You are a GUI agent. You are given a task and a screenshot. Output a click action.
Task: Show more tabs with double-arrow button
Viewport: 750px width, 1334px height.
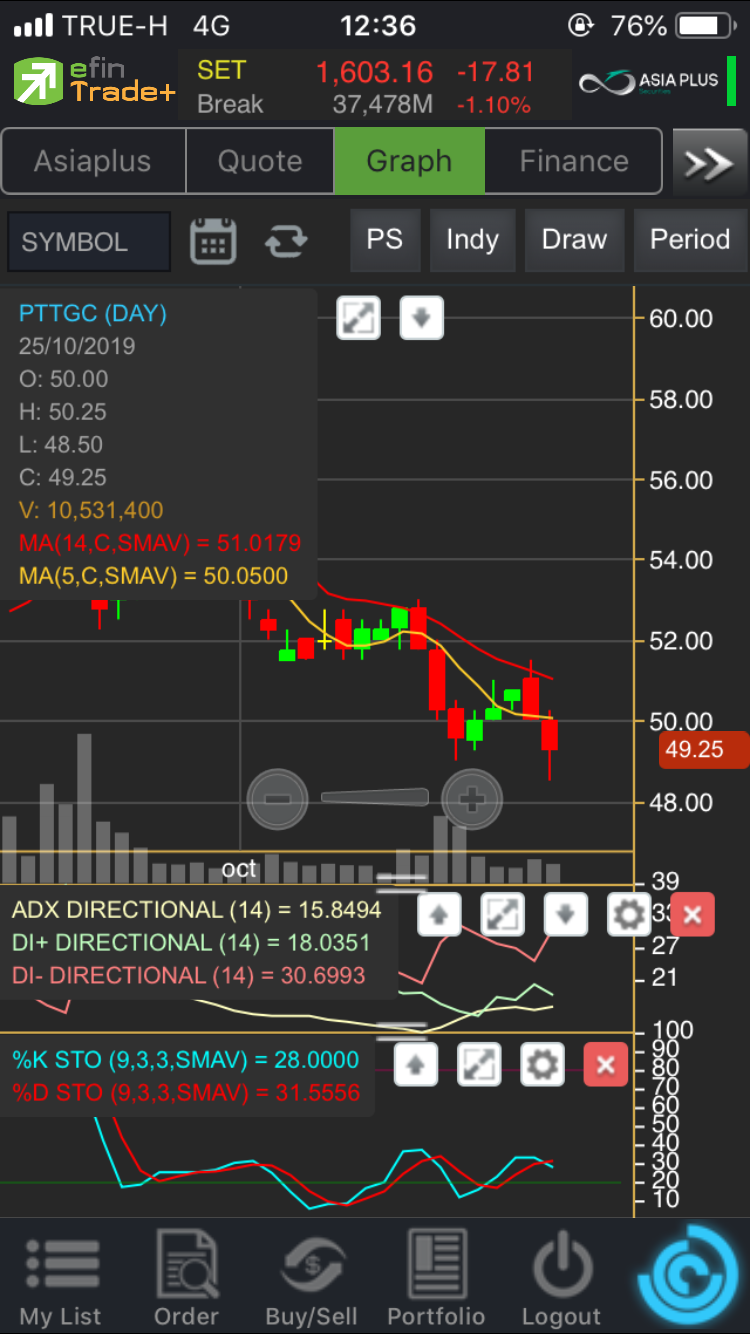point(709,162)
